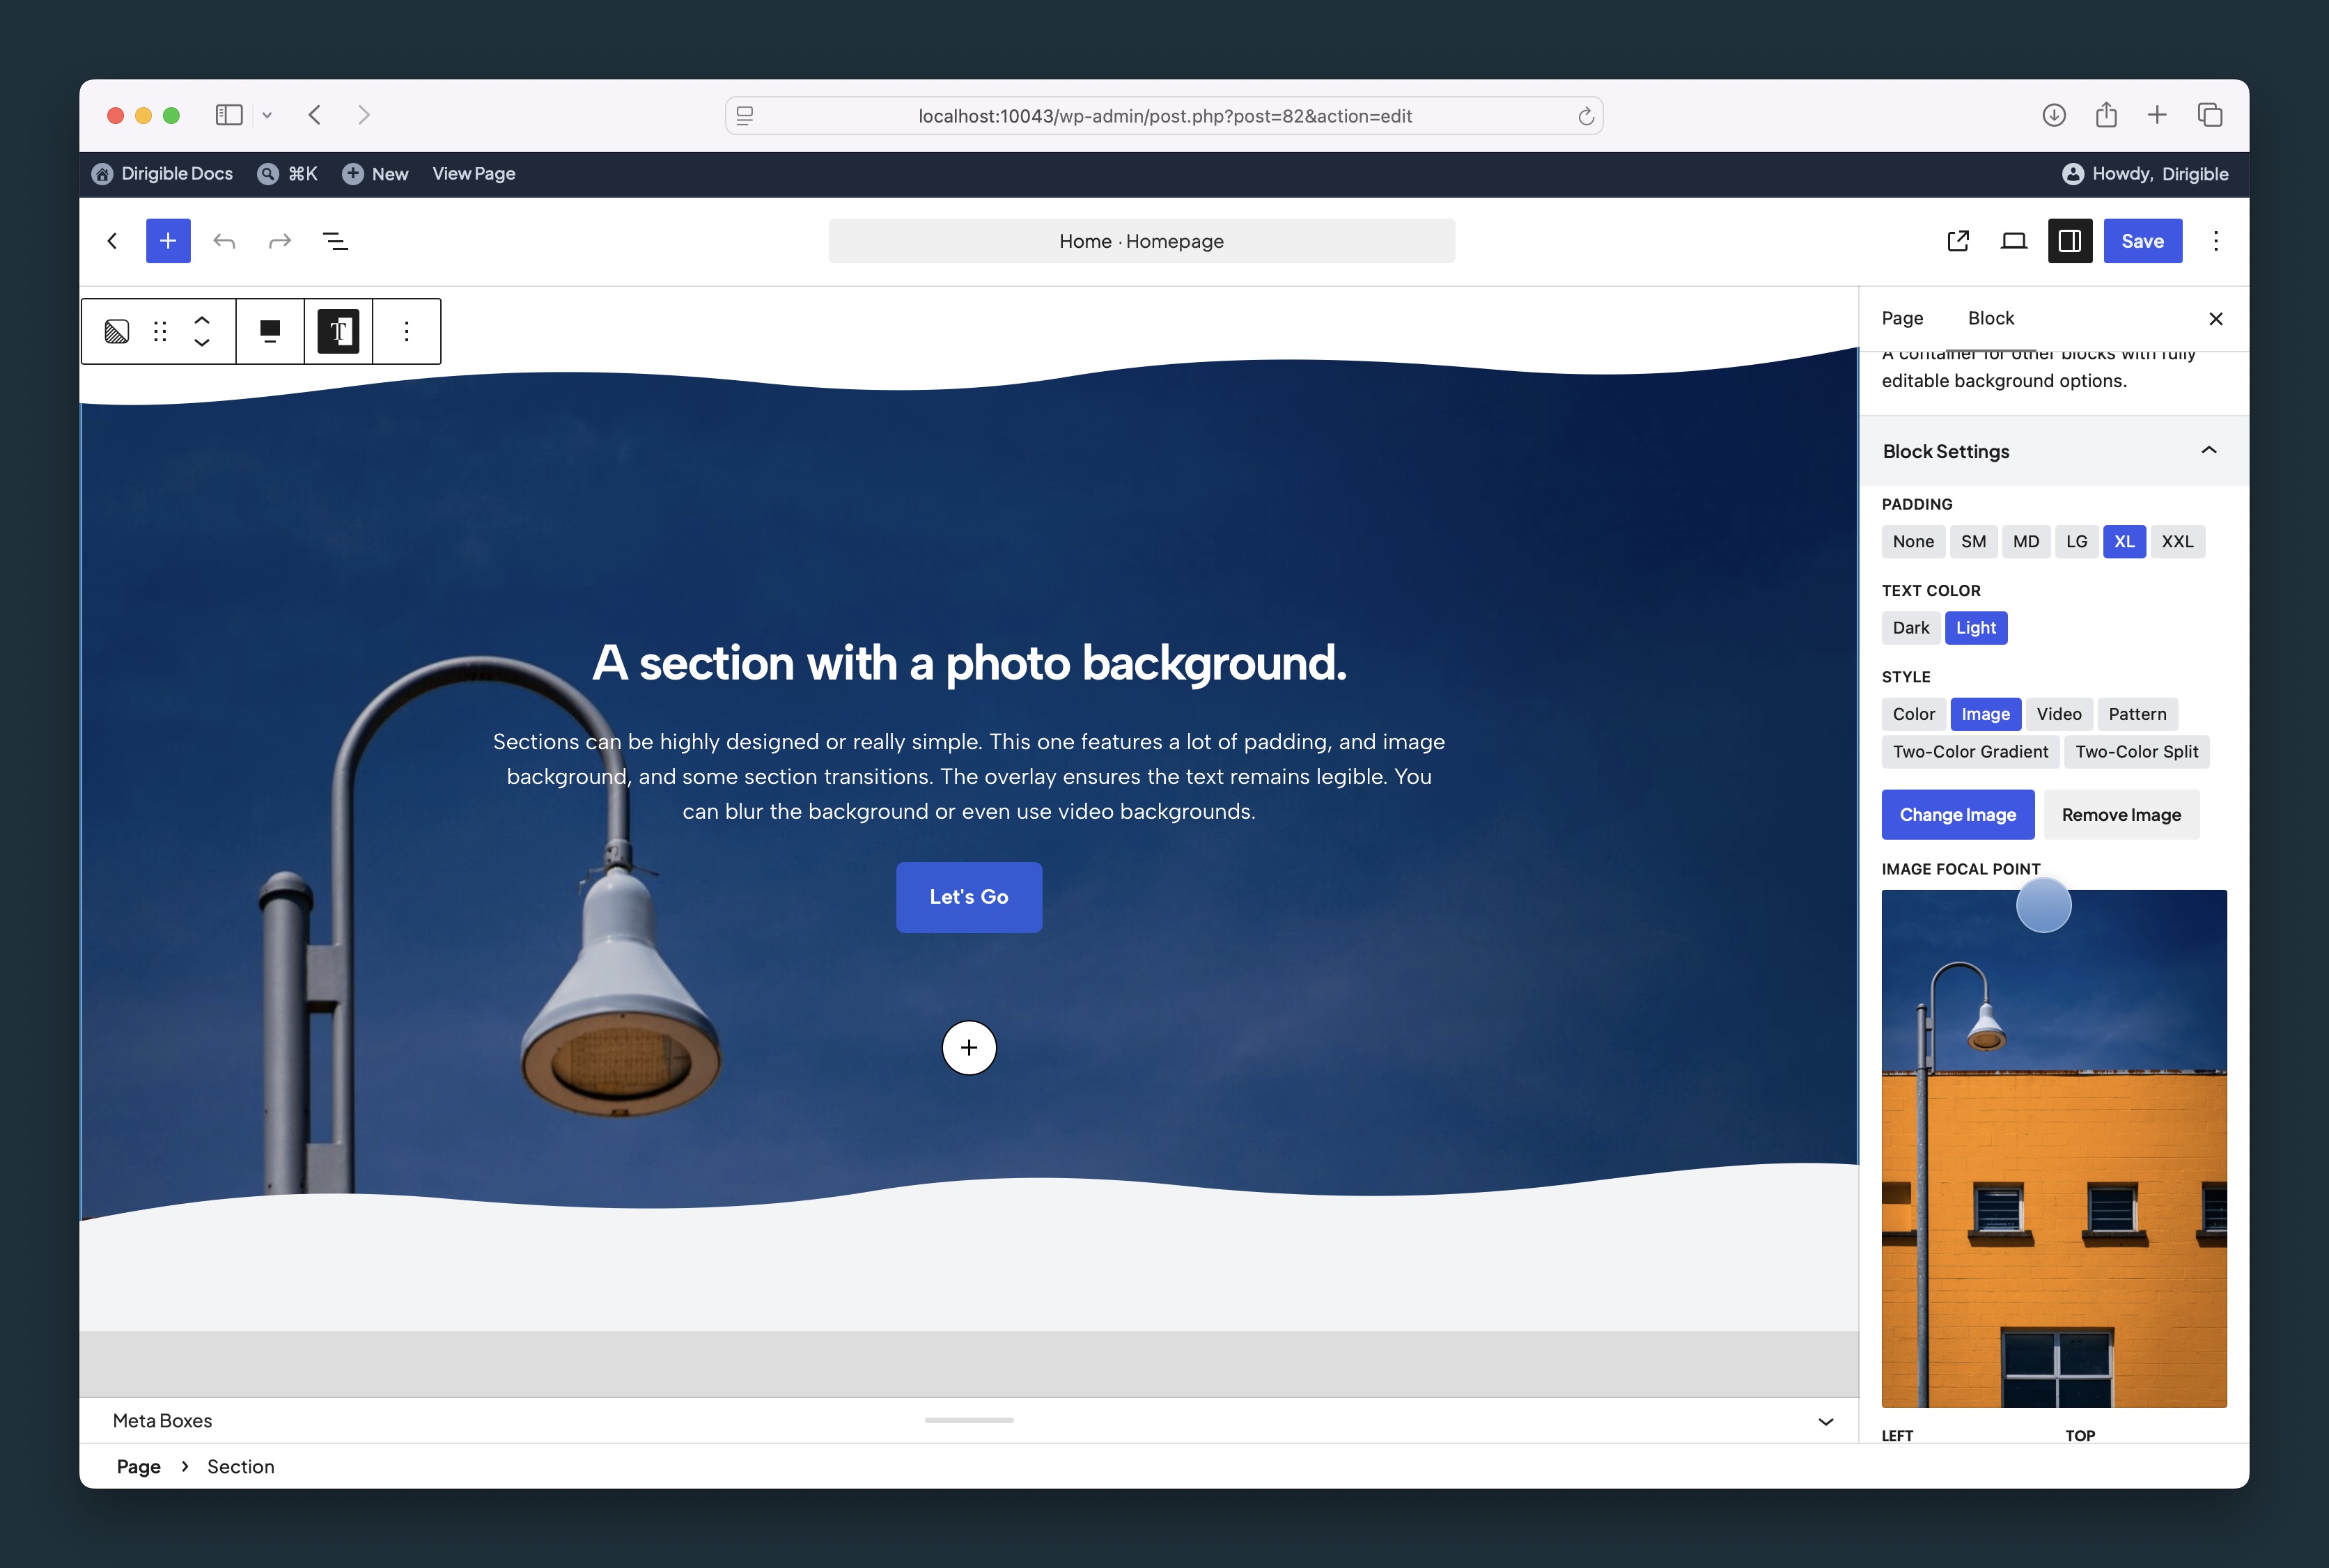Viewport: 2329px width, 1568px height.
Task: Switch to the Page tab
Action: click(x=1902, y=318)
